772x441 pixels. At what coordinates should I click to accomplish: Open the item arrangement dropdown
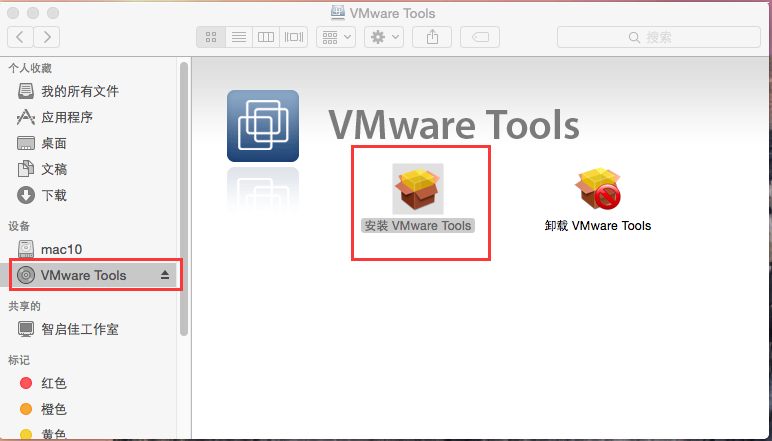(336, 37)
